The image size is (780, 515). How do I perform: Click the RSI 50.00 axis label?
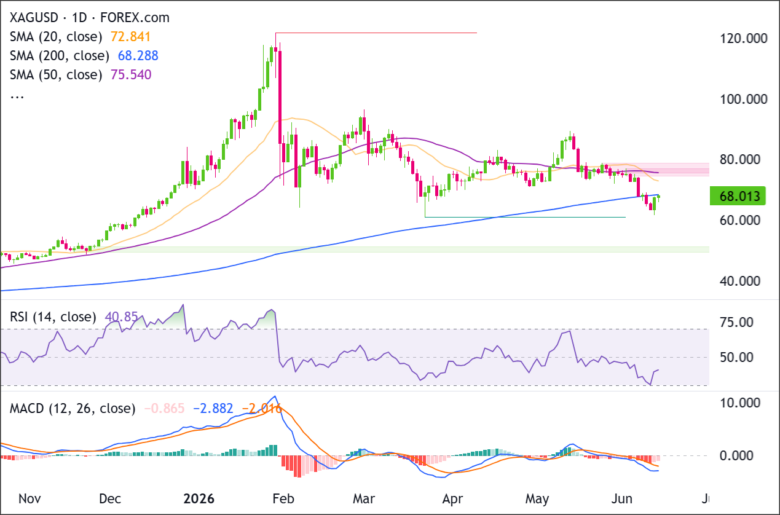pyautogui.click(x=736, y=357)
